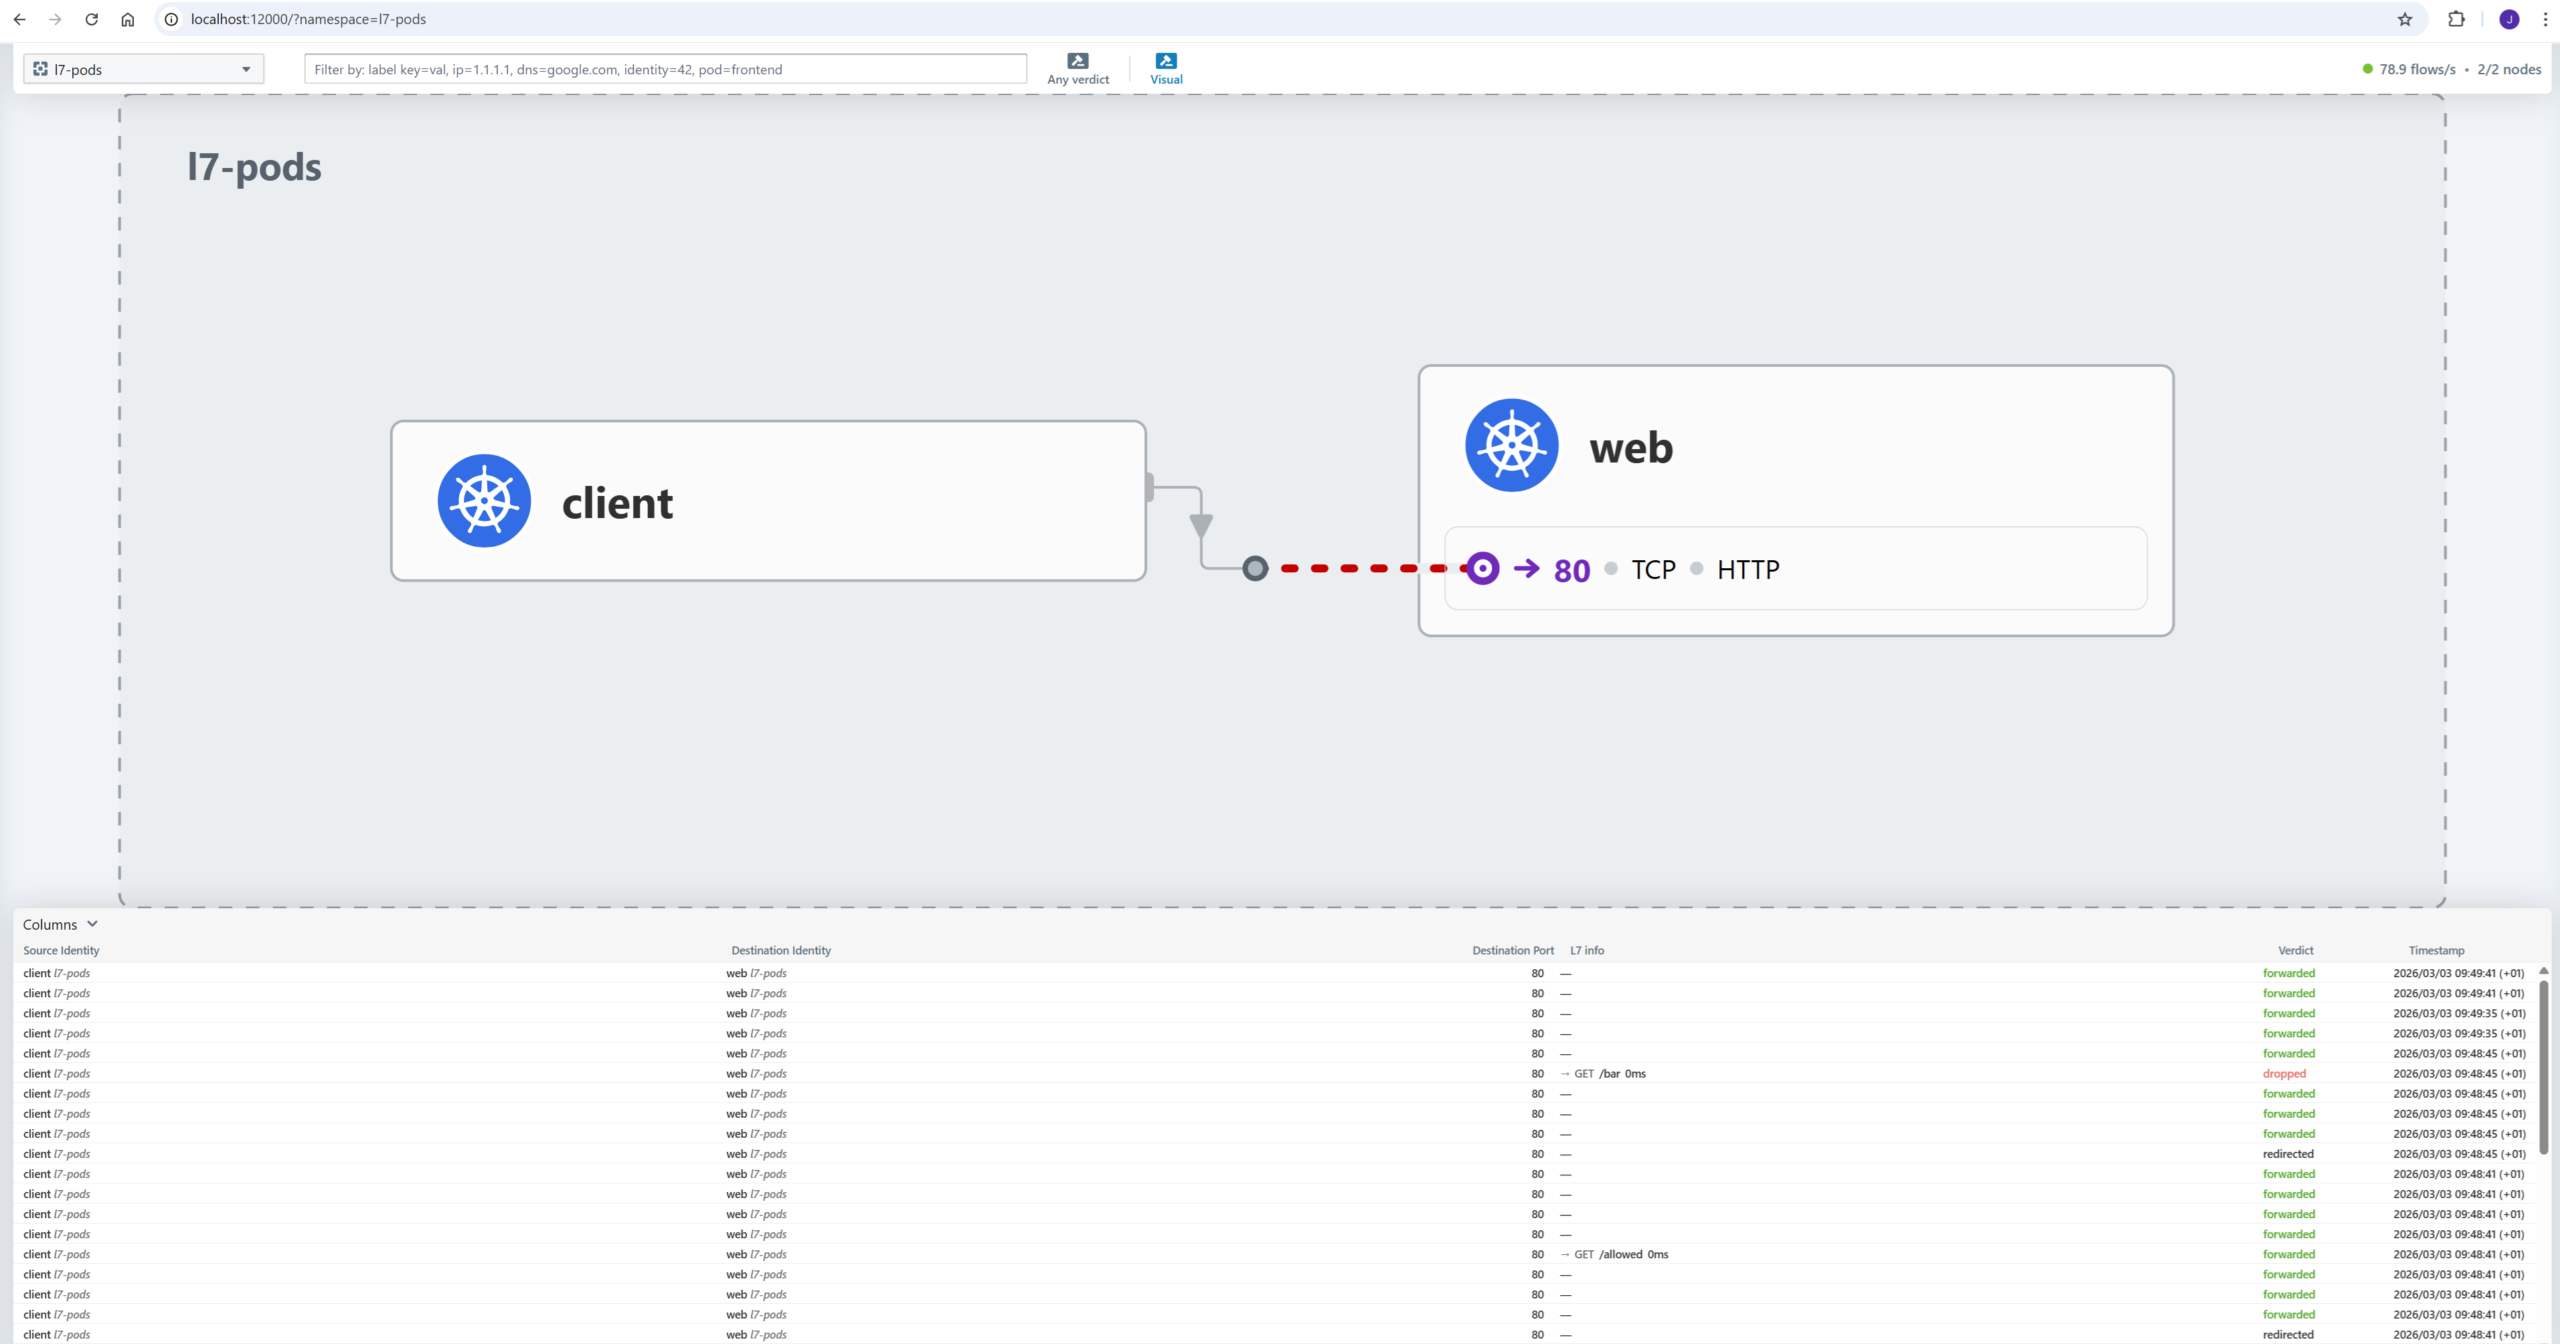Click the web service card title

tap(1631, 447)
